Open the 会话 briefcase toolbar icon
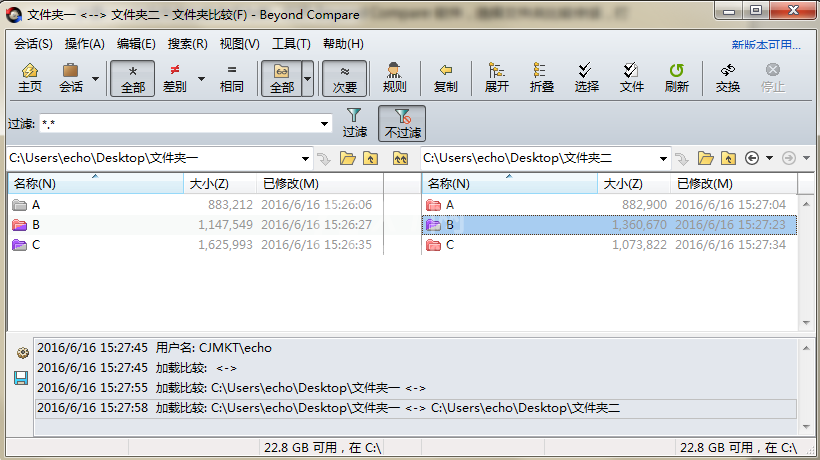This screenshot has width=820, height=460. (71, 78)
